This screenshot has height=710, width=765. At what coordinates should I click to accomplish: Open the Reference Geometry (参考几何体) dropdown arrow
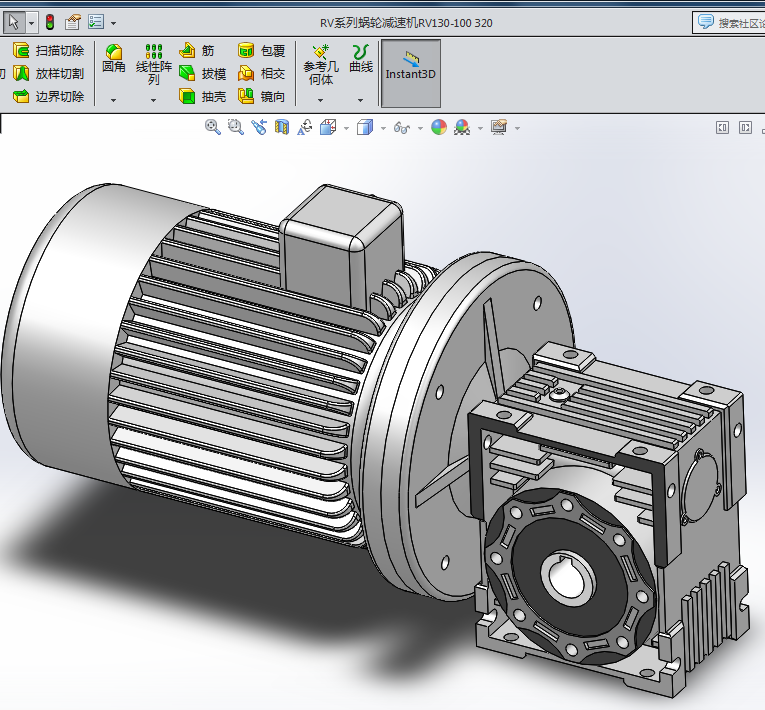click(320, 100)
